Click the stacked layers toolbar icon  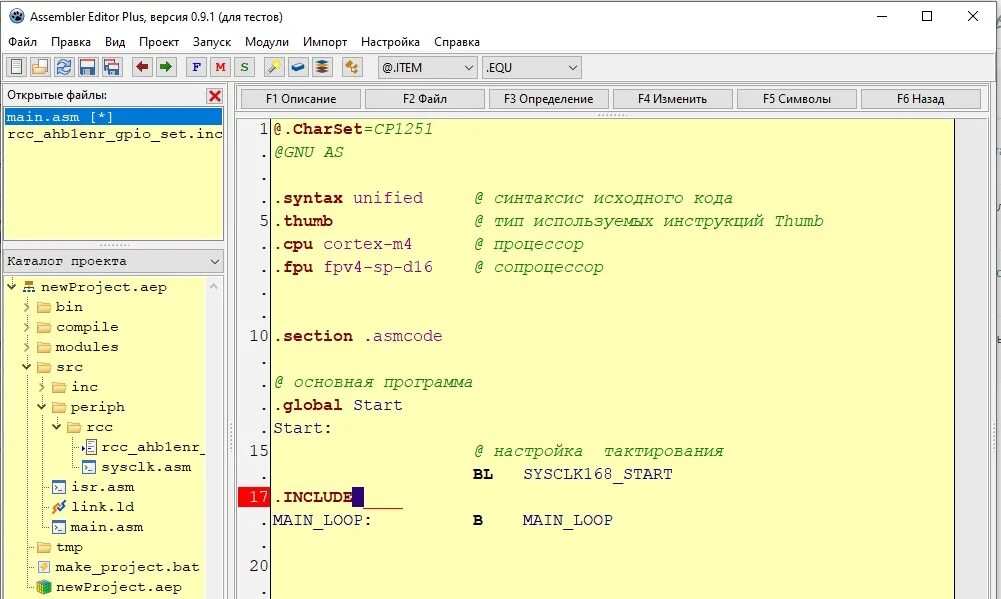pos(322,67)
